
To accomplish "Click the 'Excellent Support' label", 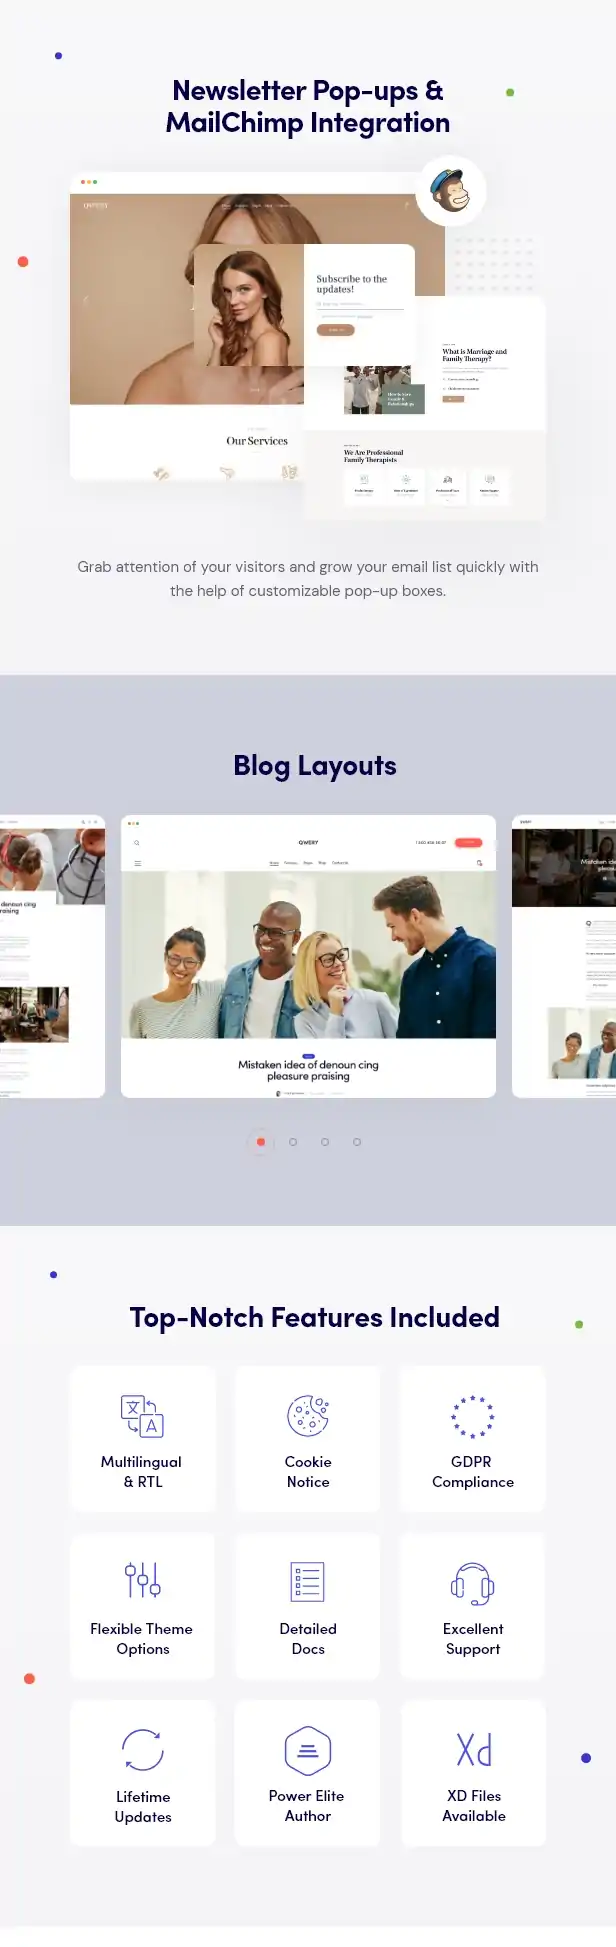I will 473,1639.
